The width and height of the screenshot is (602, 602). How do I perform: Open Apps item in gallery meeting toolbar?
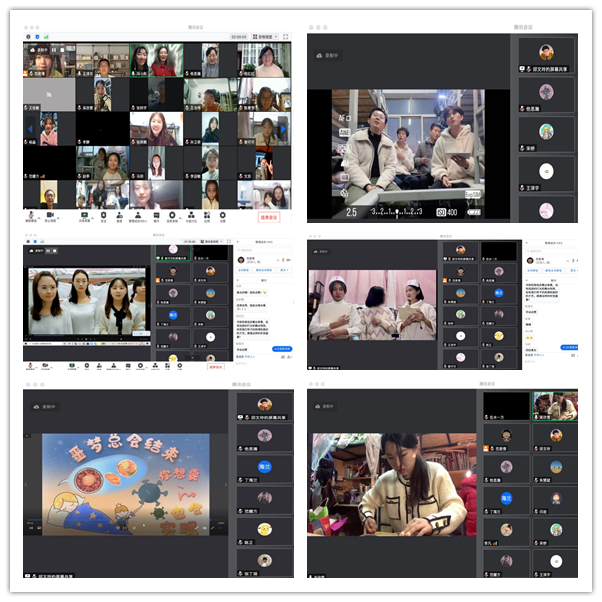point(207,216)
